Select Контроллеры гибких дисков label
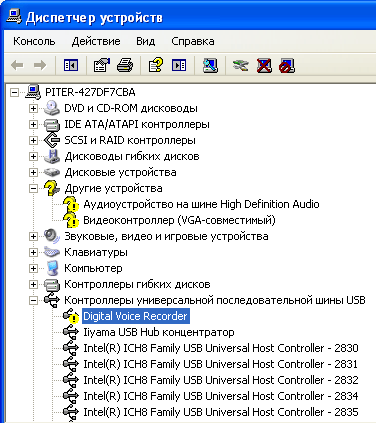Image resolution: width=376 pixels, height=423 pixels. (137, 284)
